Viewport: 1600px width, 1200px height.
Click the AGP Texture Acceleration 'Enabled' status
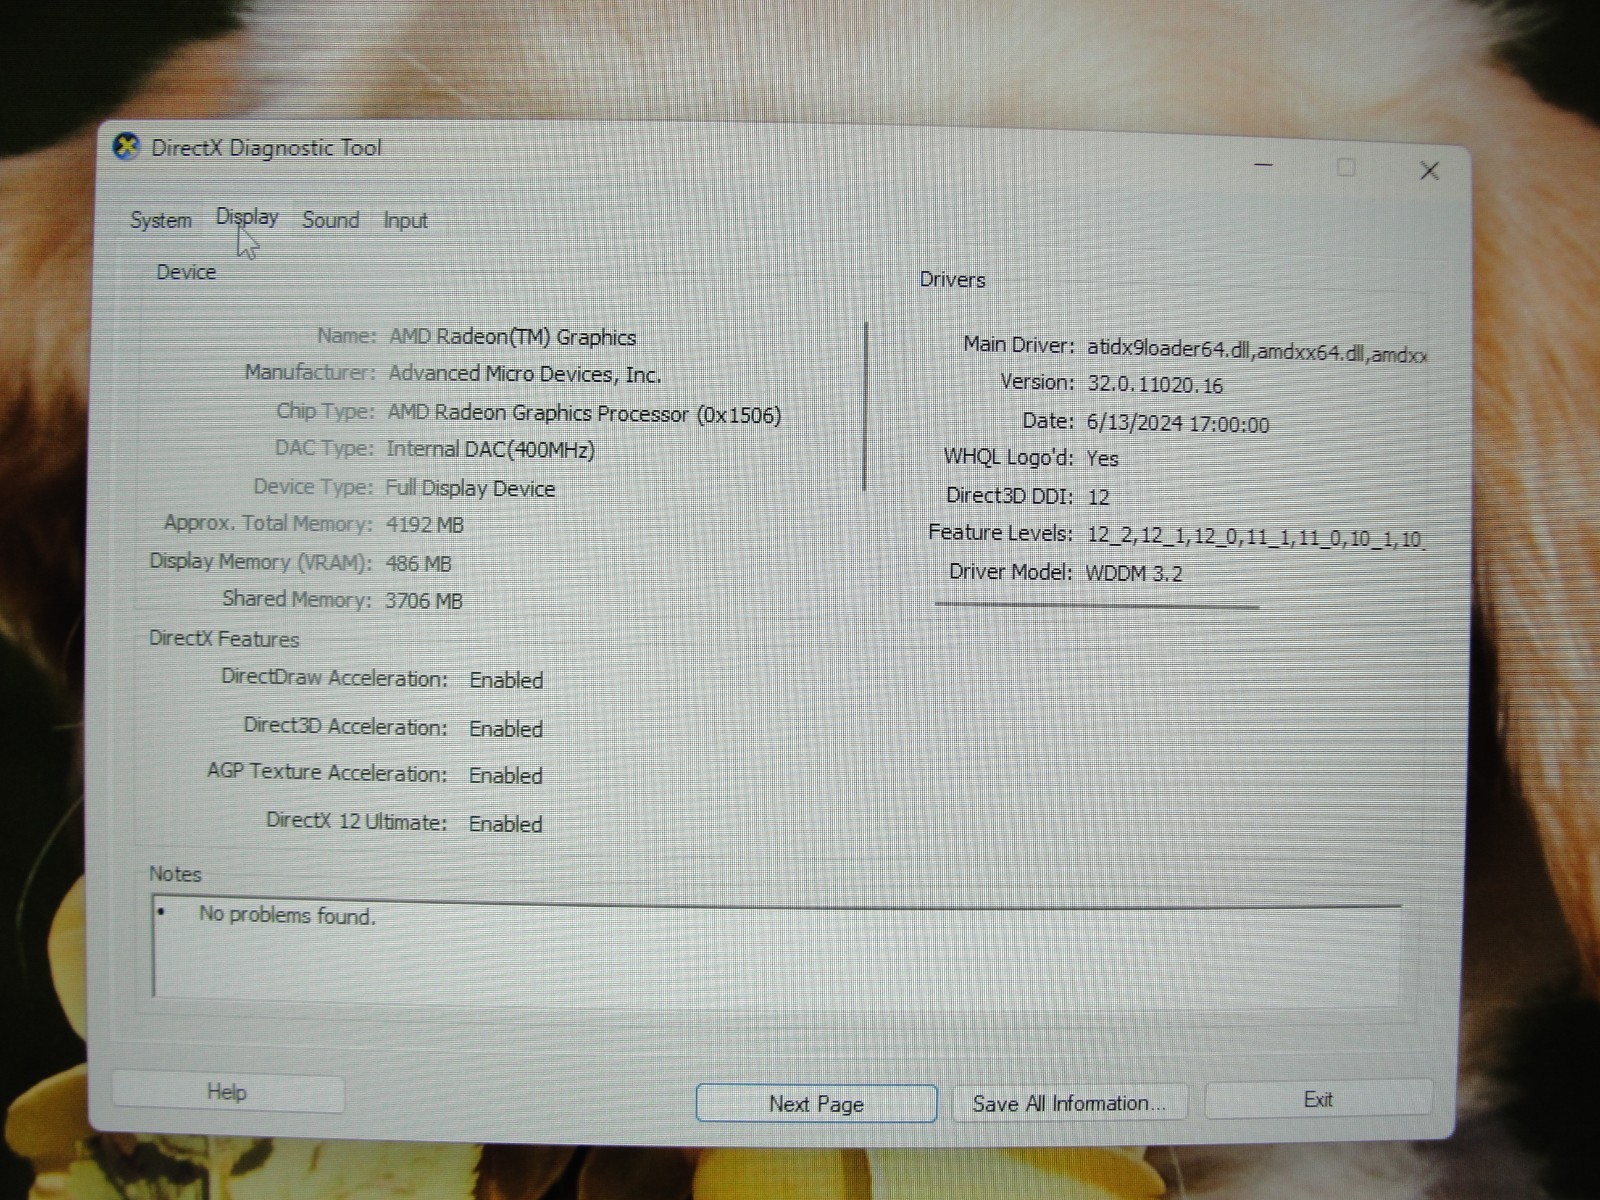click(x=506, y=776)
